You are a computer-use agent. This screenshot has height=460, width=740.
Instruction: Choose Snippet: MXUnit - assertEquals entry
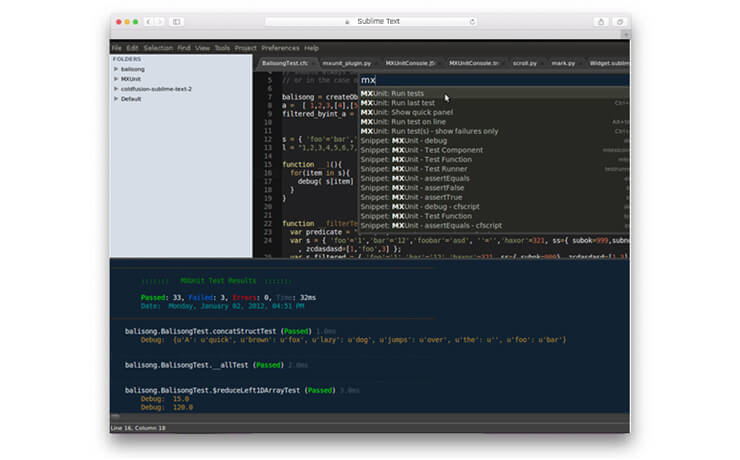494,178
